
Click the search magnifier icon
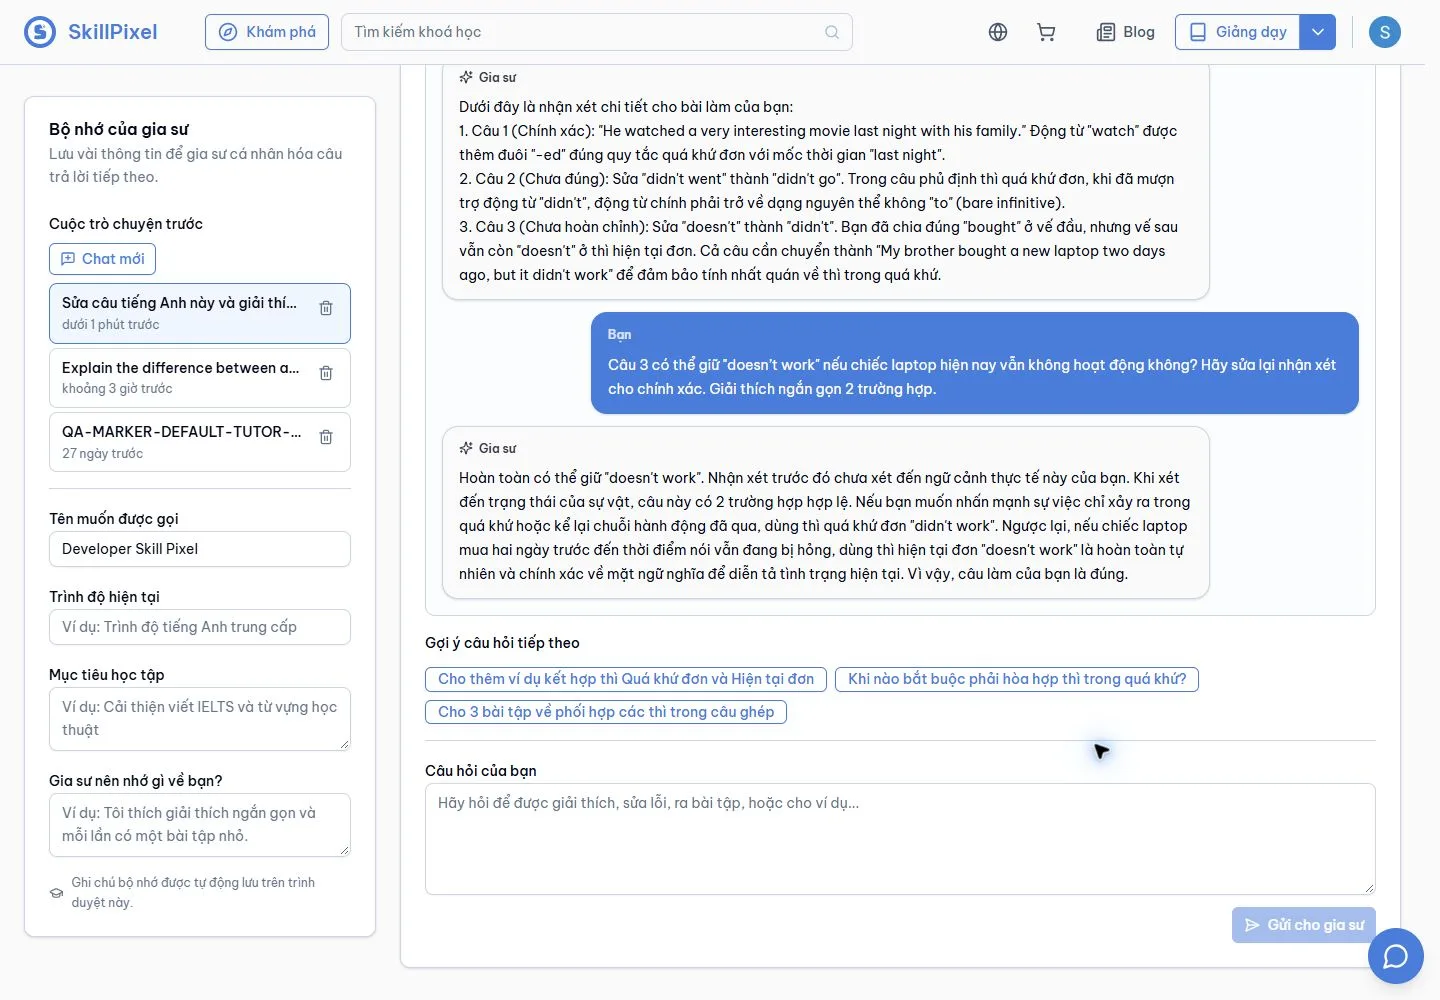click(832, 32)
